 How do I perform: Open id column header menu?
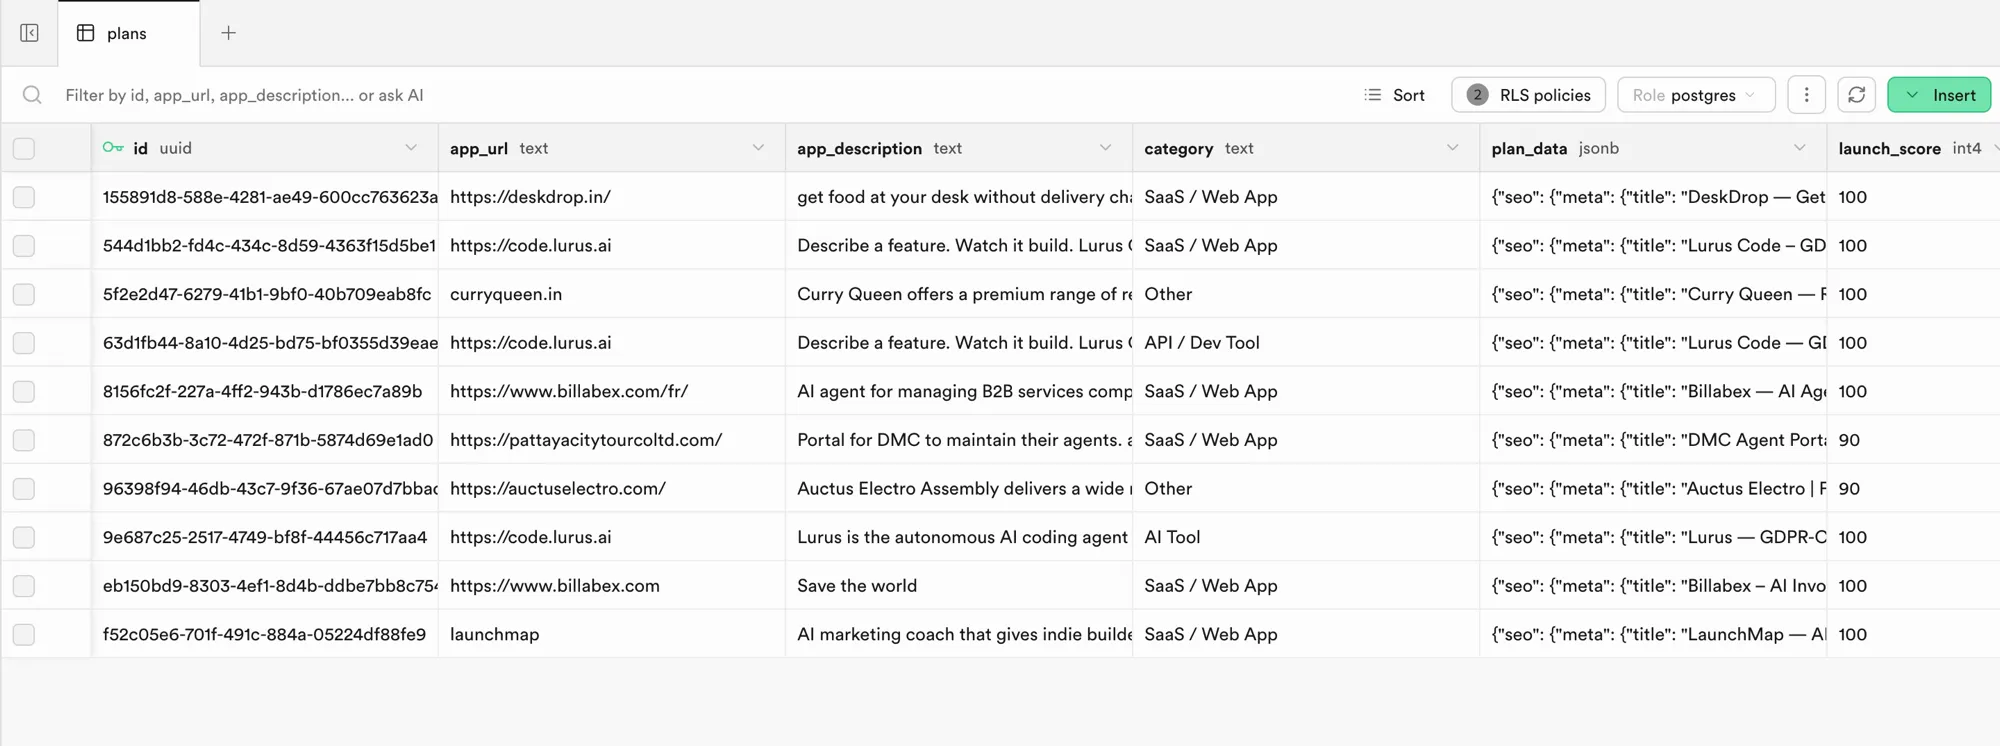coord(411,148)
